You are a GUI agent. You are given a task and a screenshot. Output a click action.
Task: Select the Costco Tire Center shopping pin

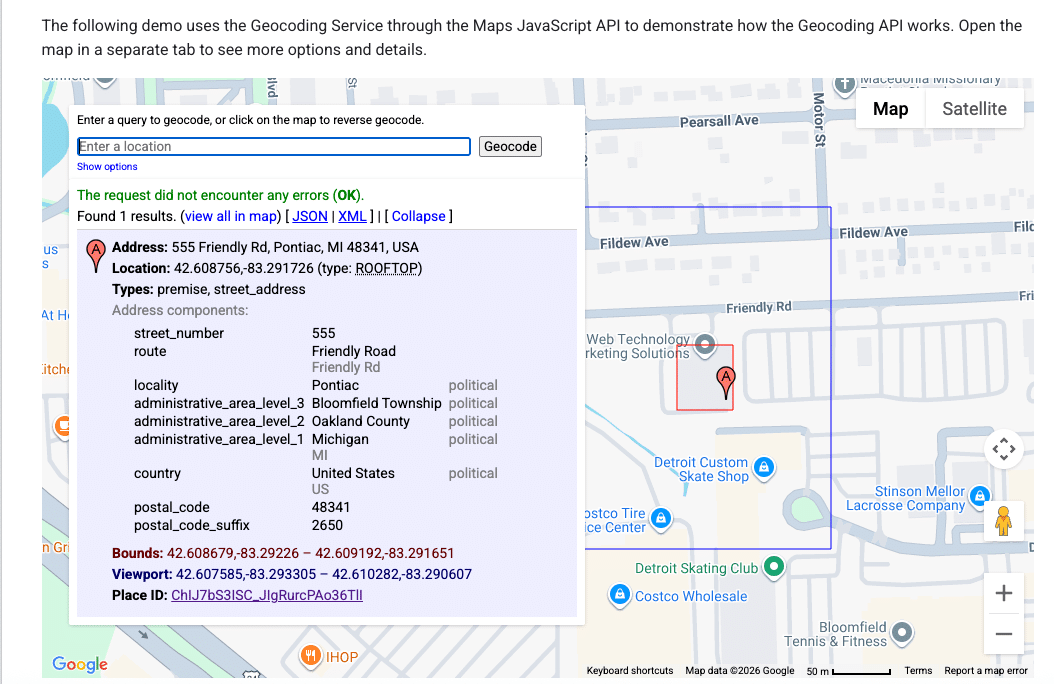pos(661,519)
